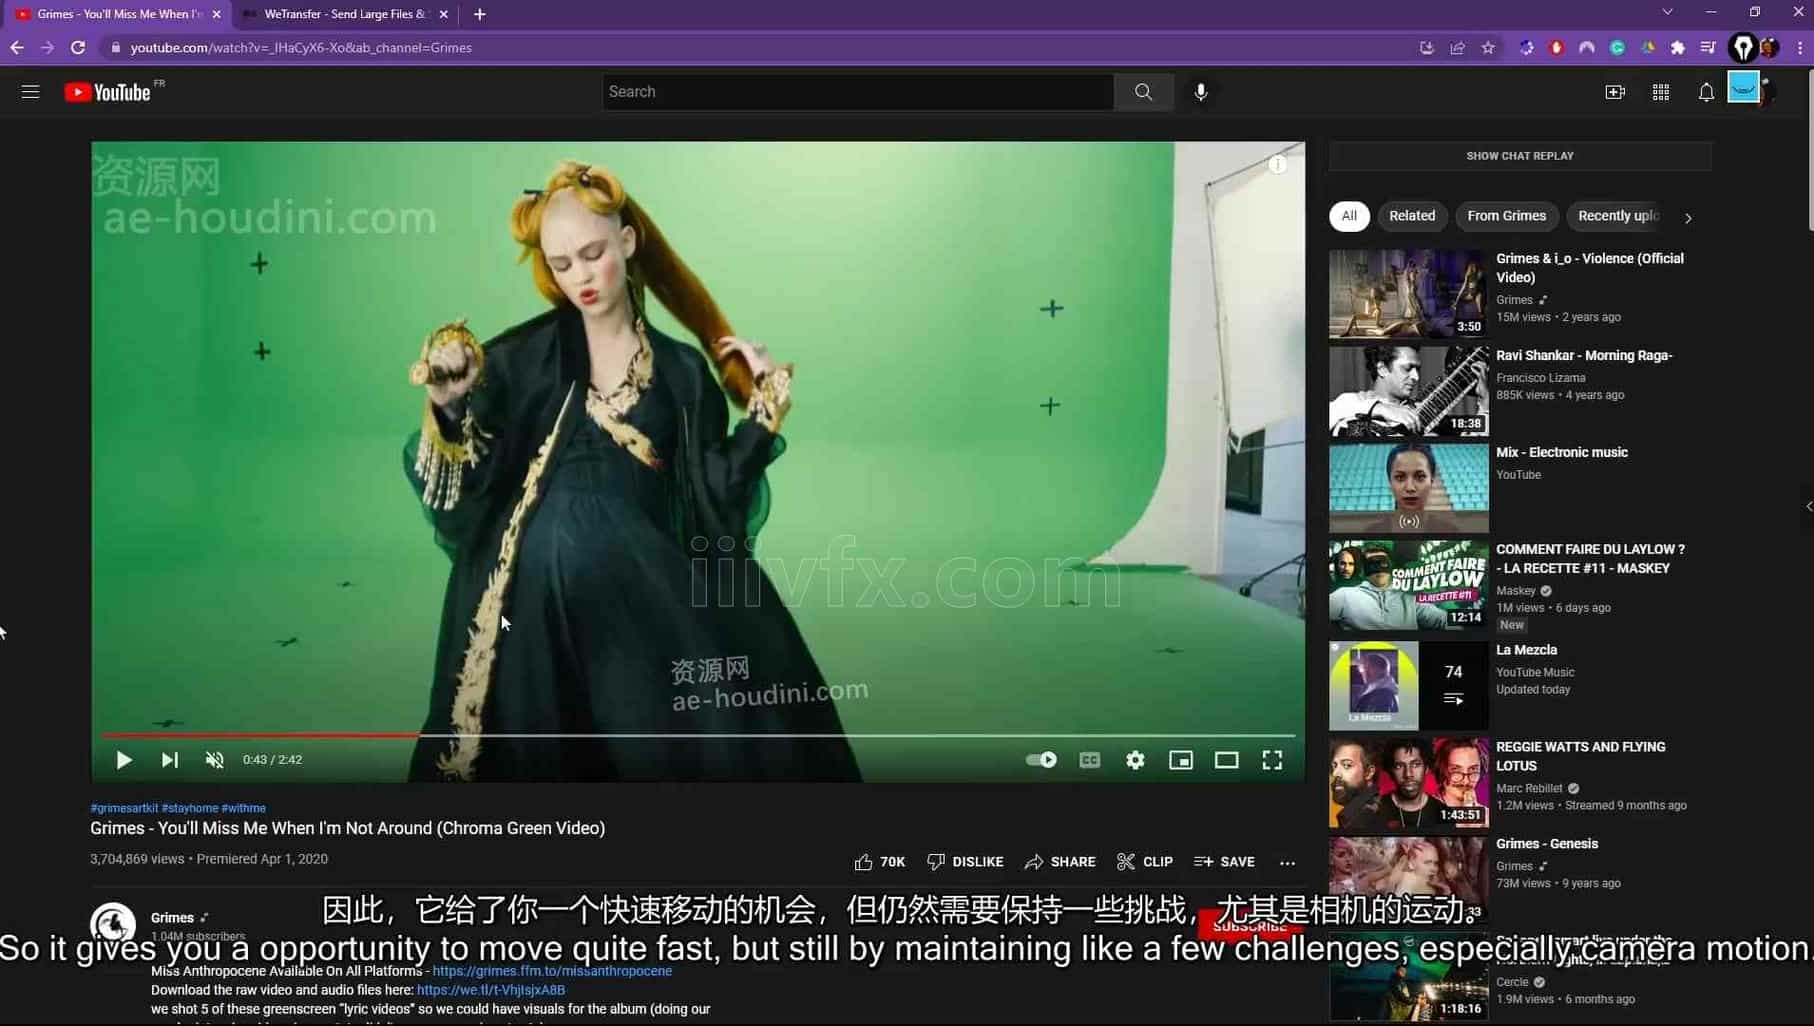Open the YouTube hamburger guide menu
The image size is (1814, 1026).
(x=30, y=92)
